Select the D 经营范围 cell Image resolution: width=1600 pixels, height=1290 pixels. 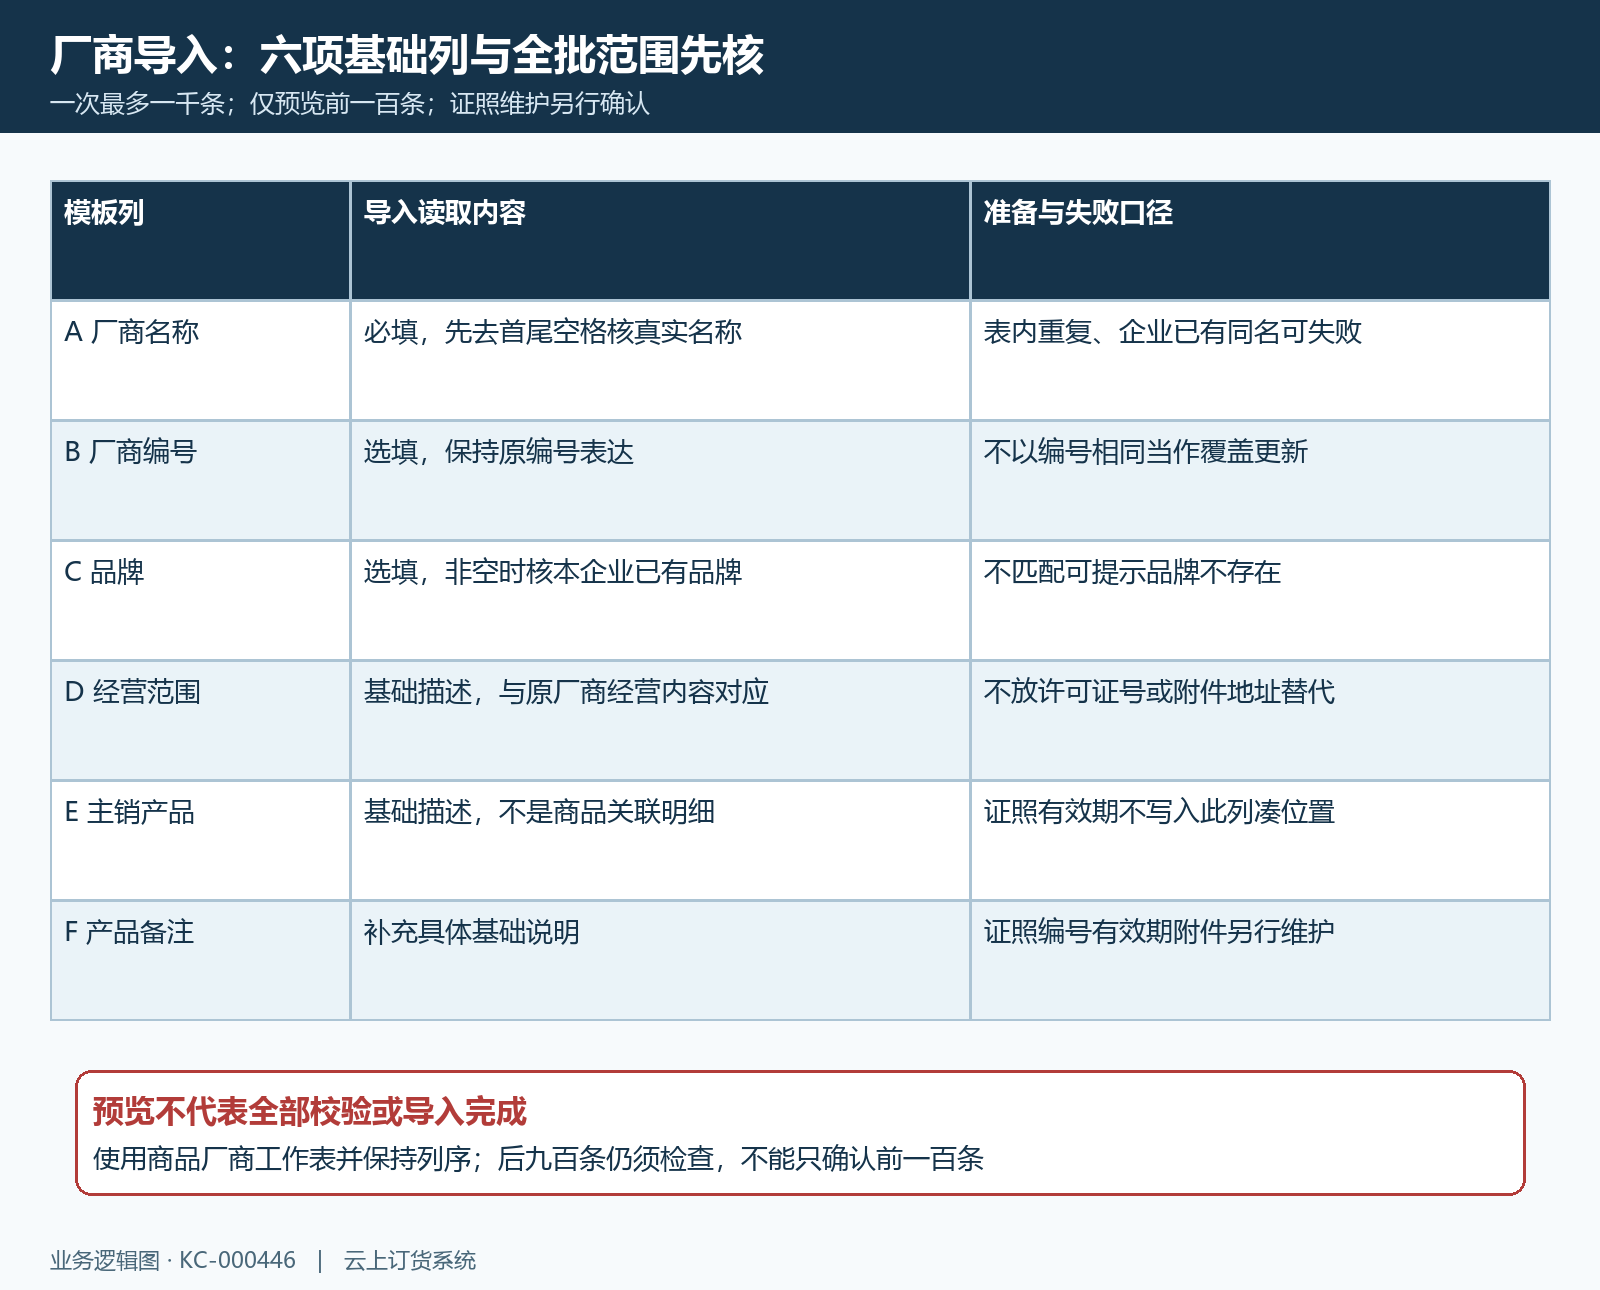coord(200,721)
